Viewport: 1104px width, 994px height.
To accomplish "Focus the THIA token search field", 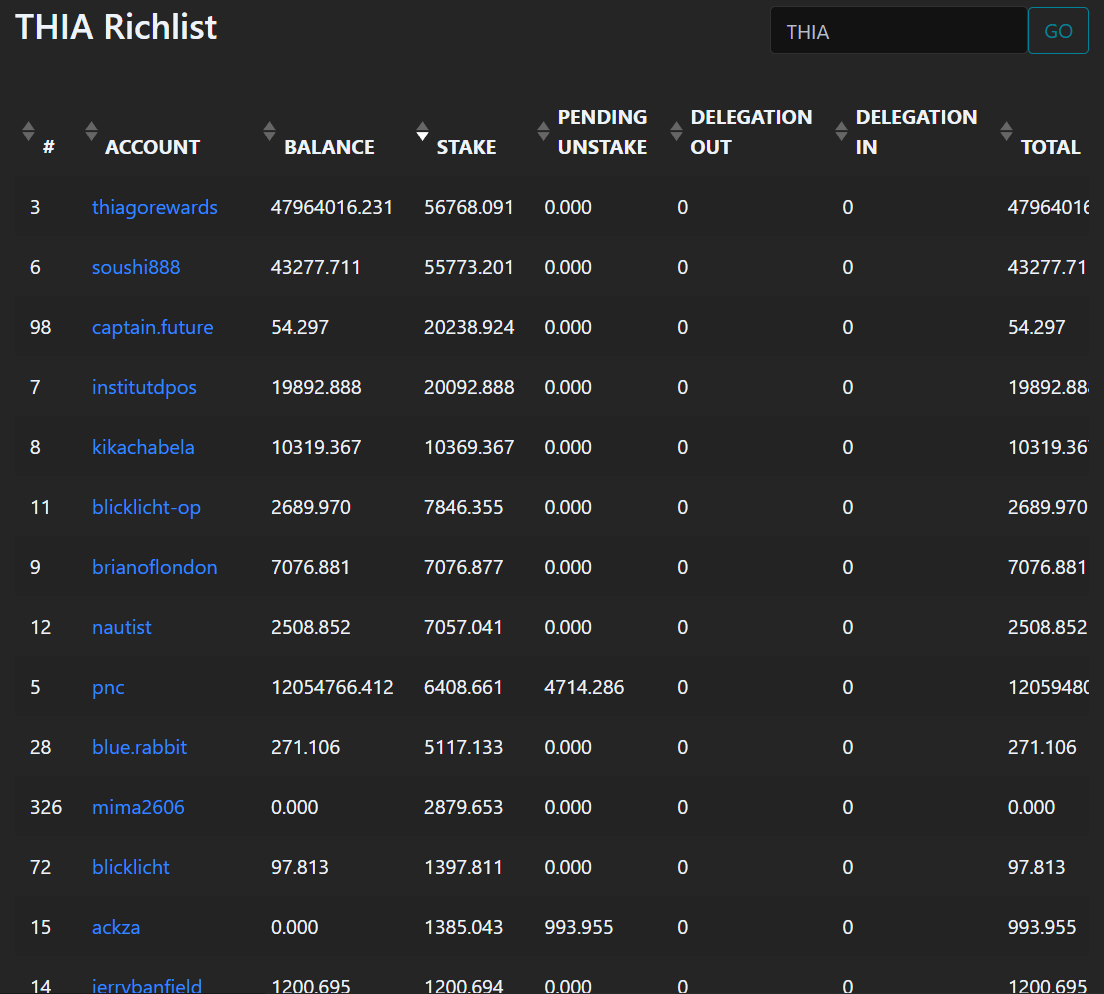I will [x=898, y=31].
